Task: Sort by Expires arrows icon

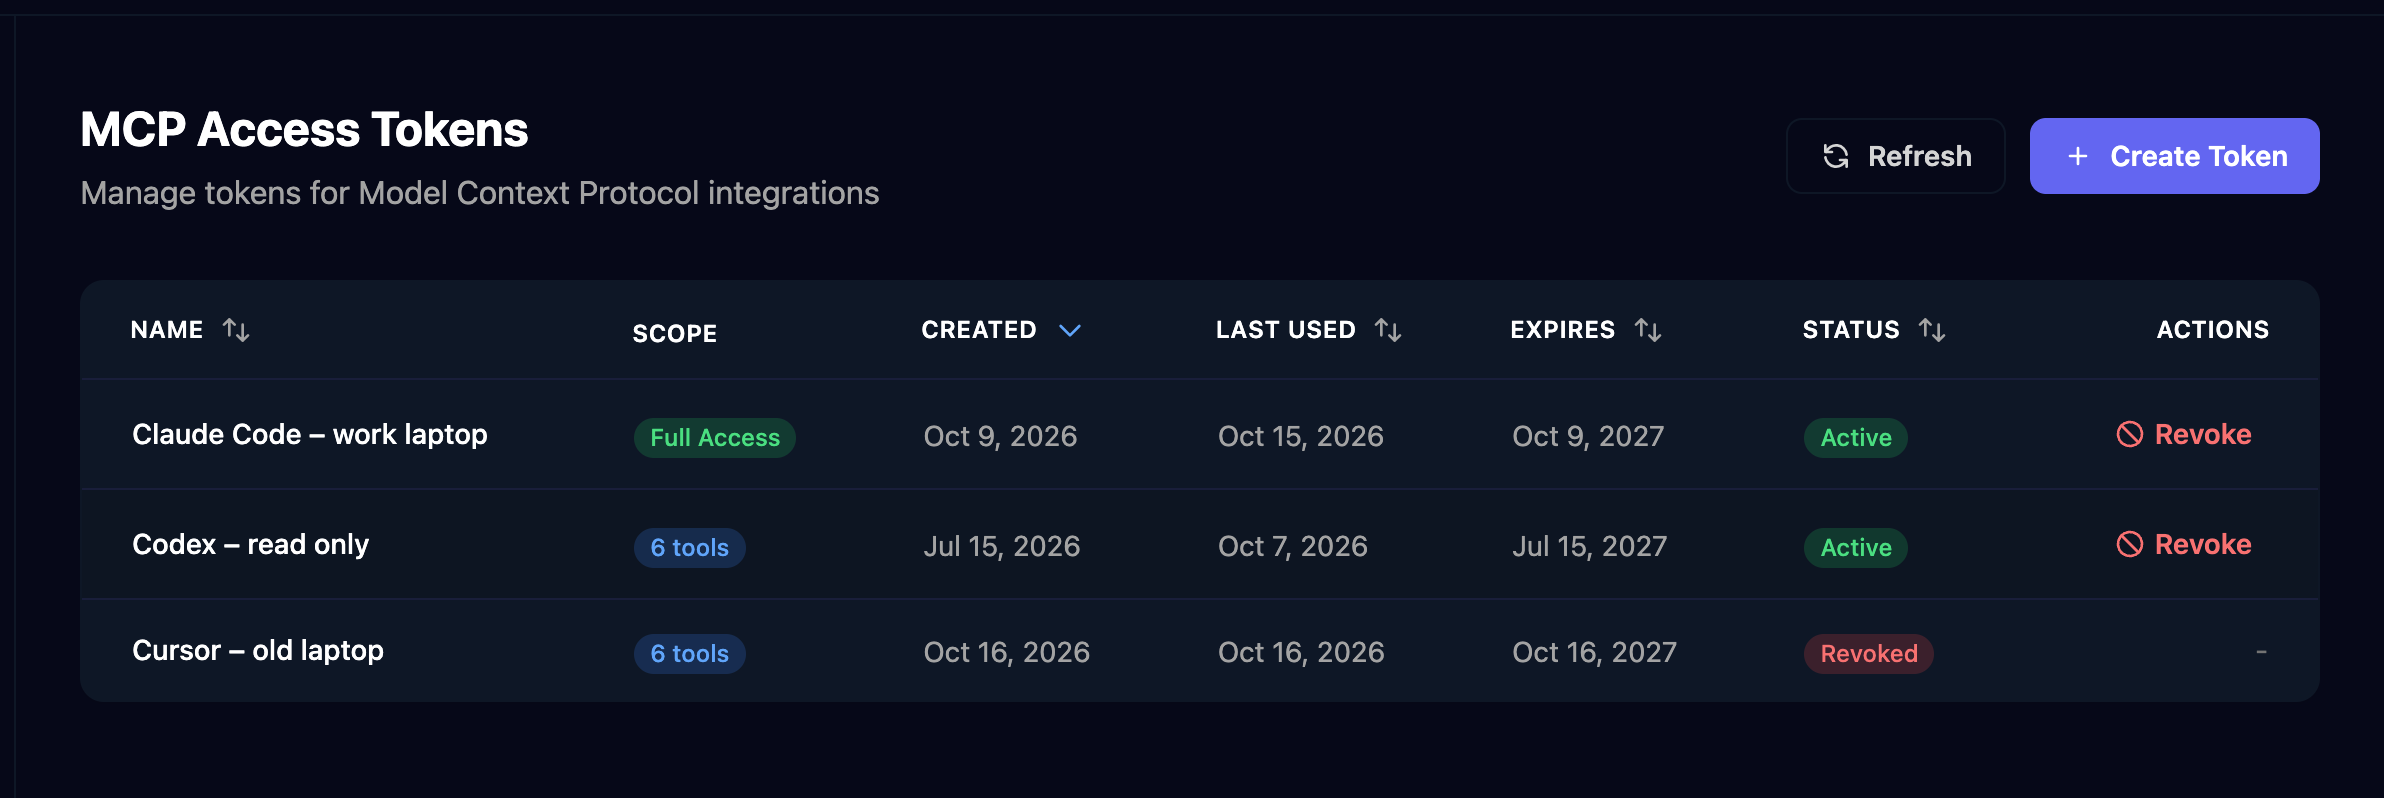Action: pyautogui.click(x=1648, y=330)
